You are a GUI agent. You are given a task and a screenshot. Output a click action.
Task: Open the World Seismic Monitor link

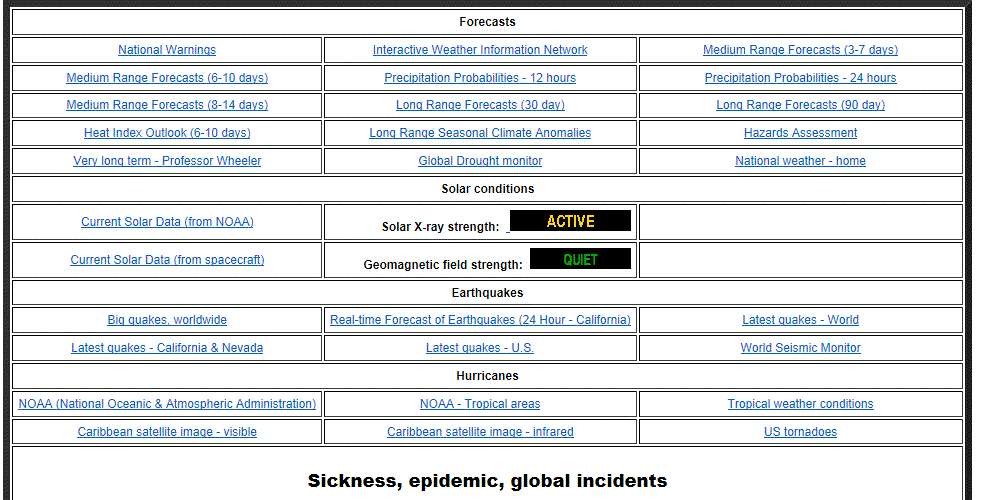click(800, 348)
